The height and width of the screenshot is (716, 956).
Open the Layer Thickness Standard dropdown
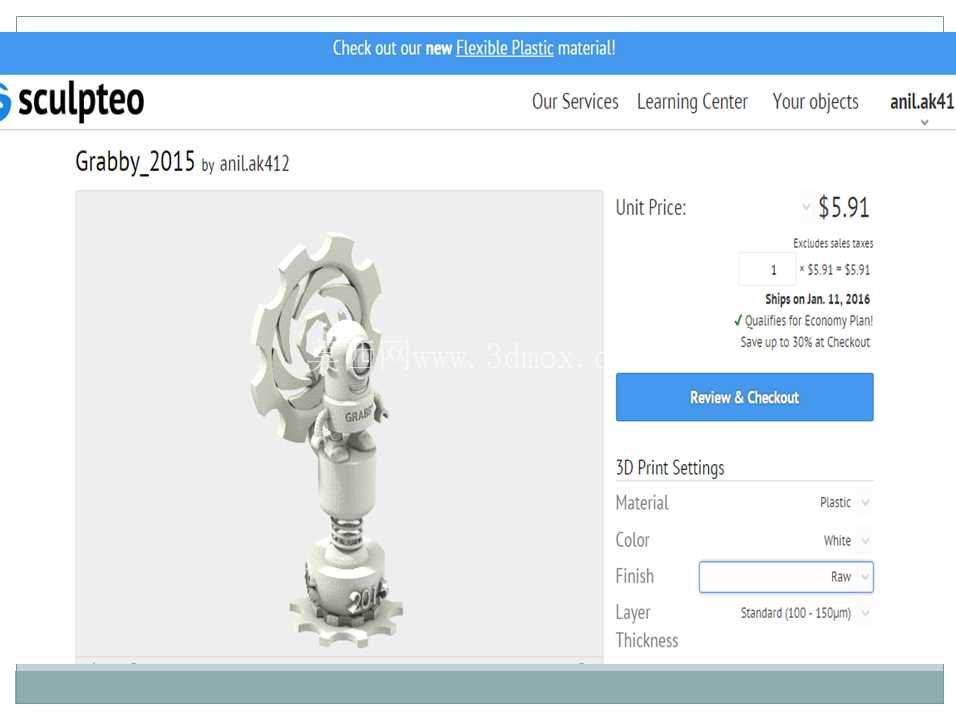(x=805, y=613)
